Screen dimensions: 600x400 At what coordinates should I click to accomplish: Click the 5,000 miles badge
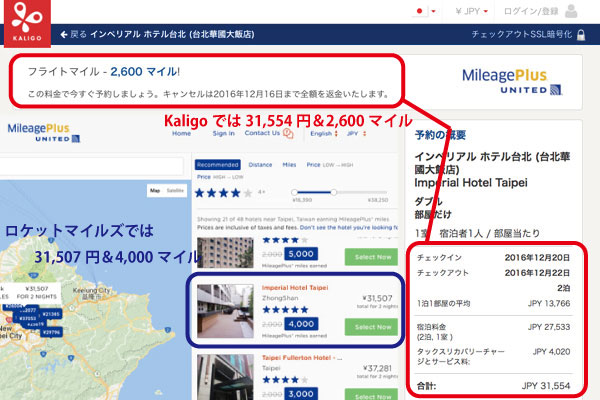tap(301, 254)
